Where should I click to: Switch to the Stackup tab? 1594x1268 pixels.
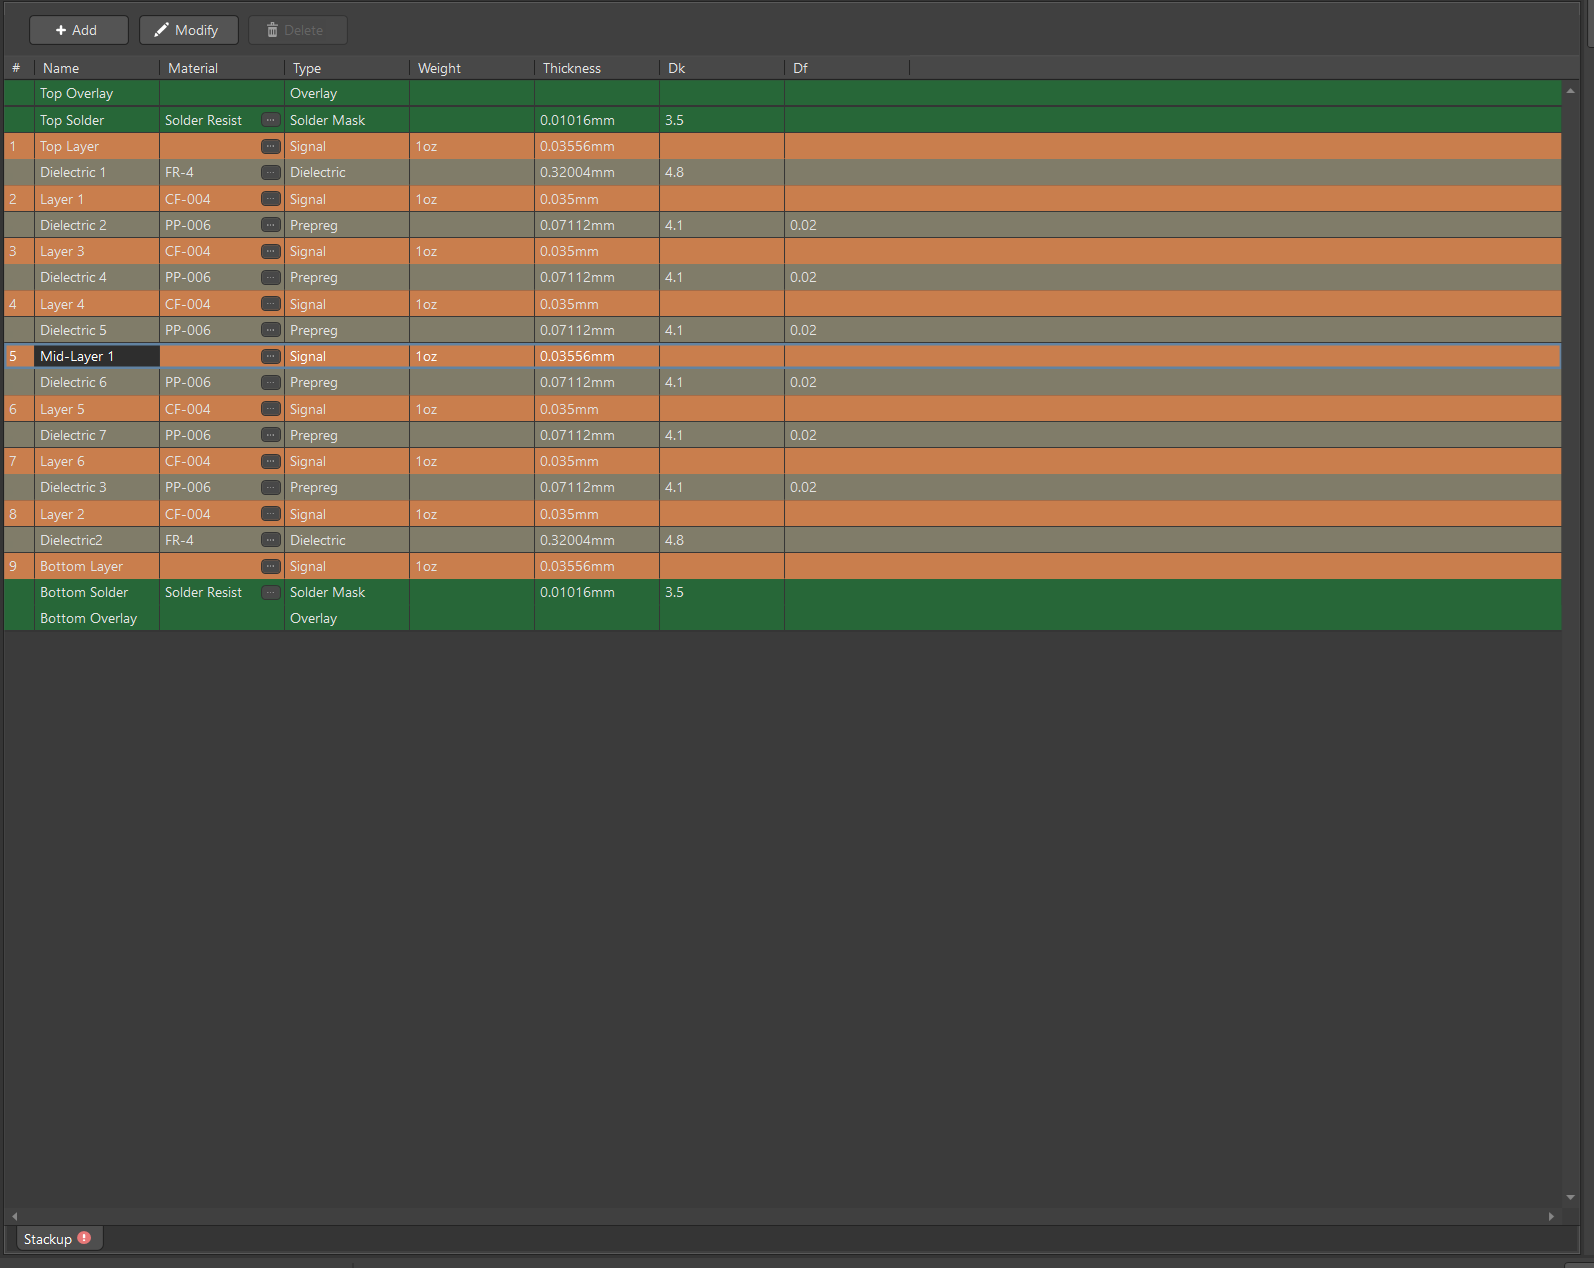click(x=59, y=1239)
